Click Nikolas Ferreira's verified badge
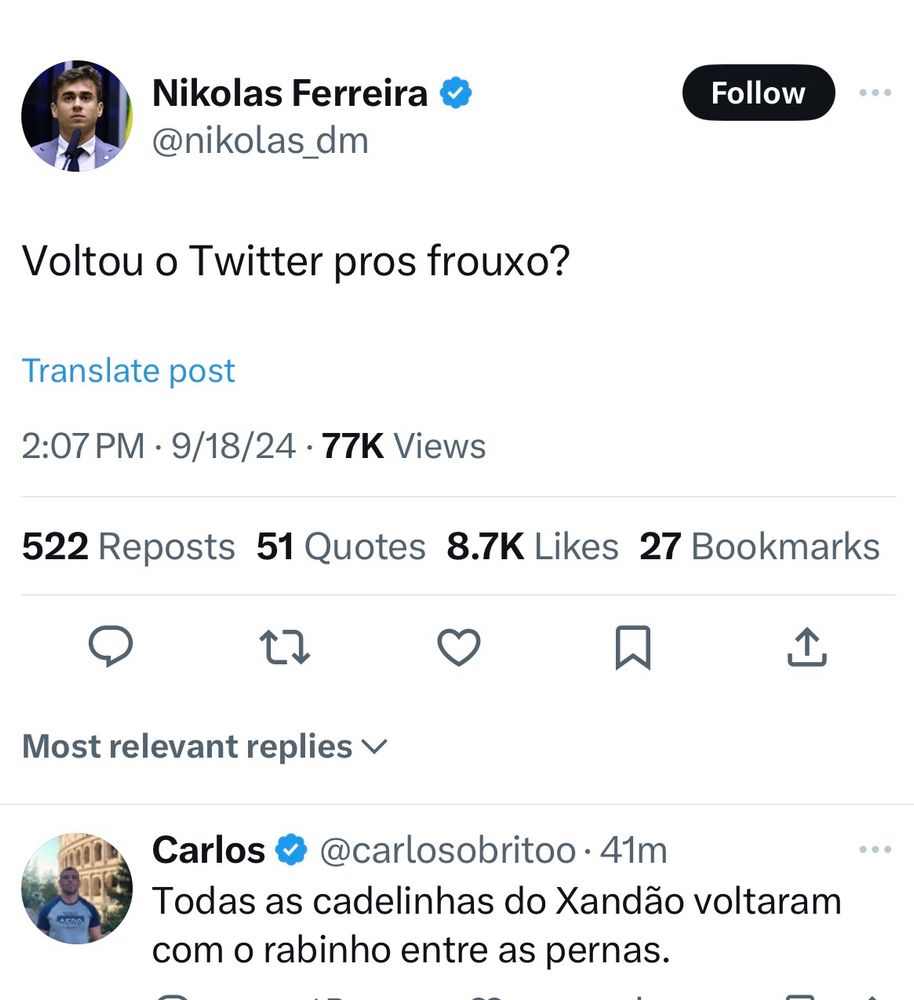The height and width of the screenshot is (1000, 914). click(456, 94)
